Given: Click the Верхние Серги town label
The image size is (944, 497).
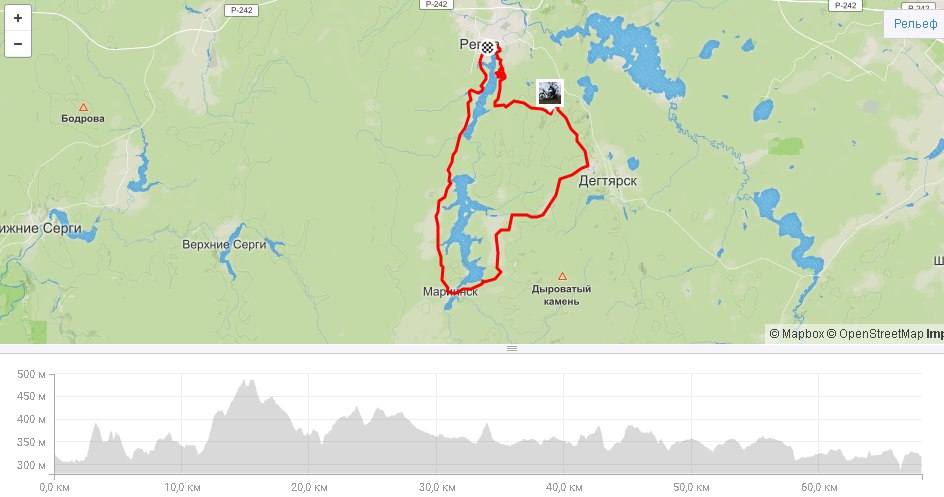Looking at the screenshot, I should [x=224, y=245].
